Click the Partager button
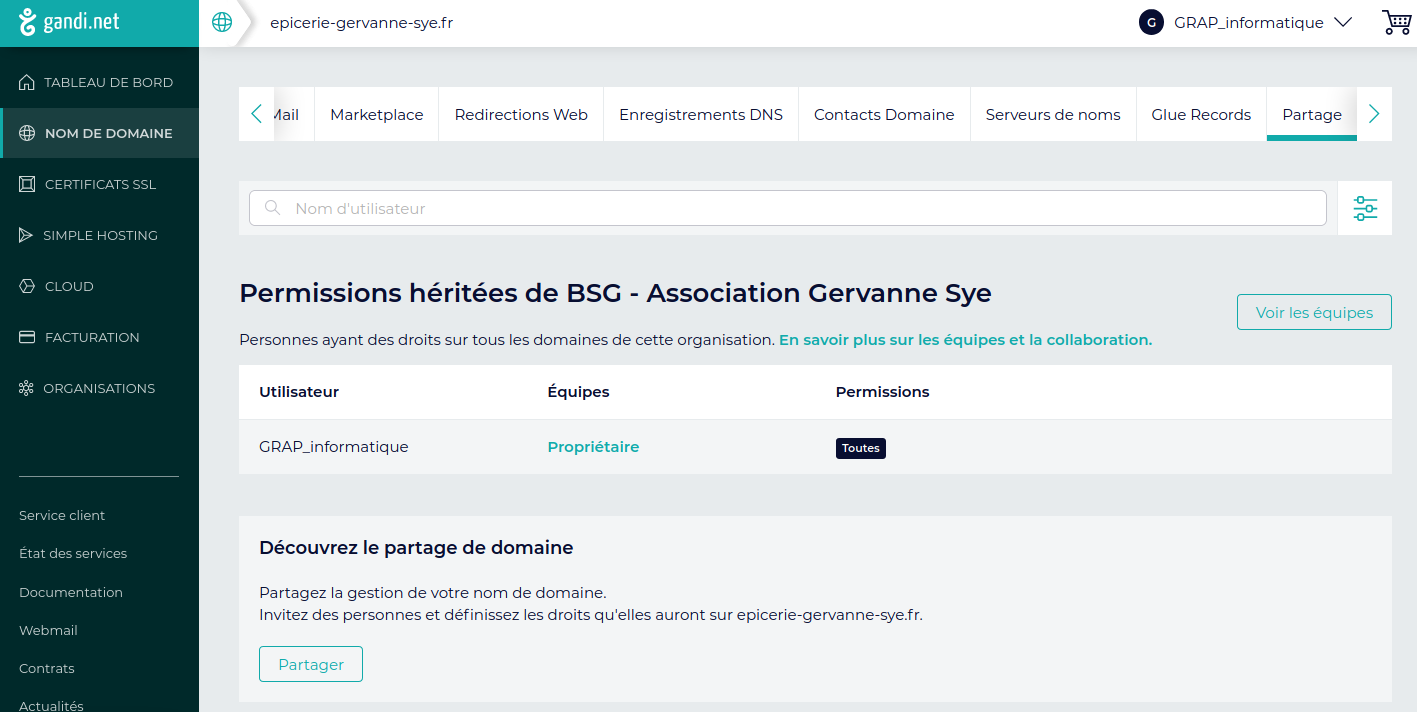1417x712 pixels. pyautogui.click(x=311, y=664)
